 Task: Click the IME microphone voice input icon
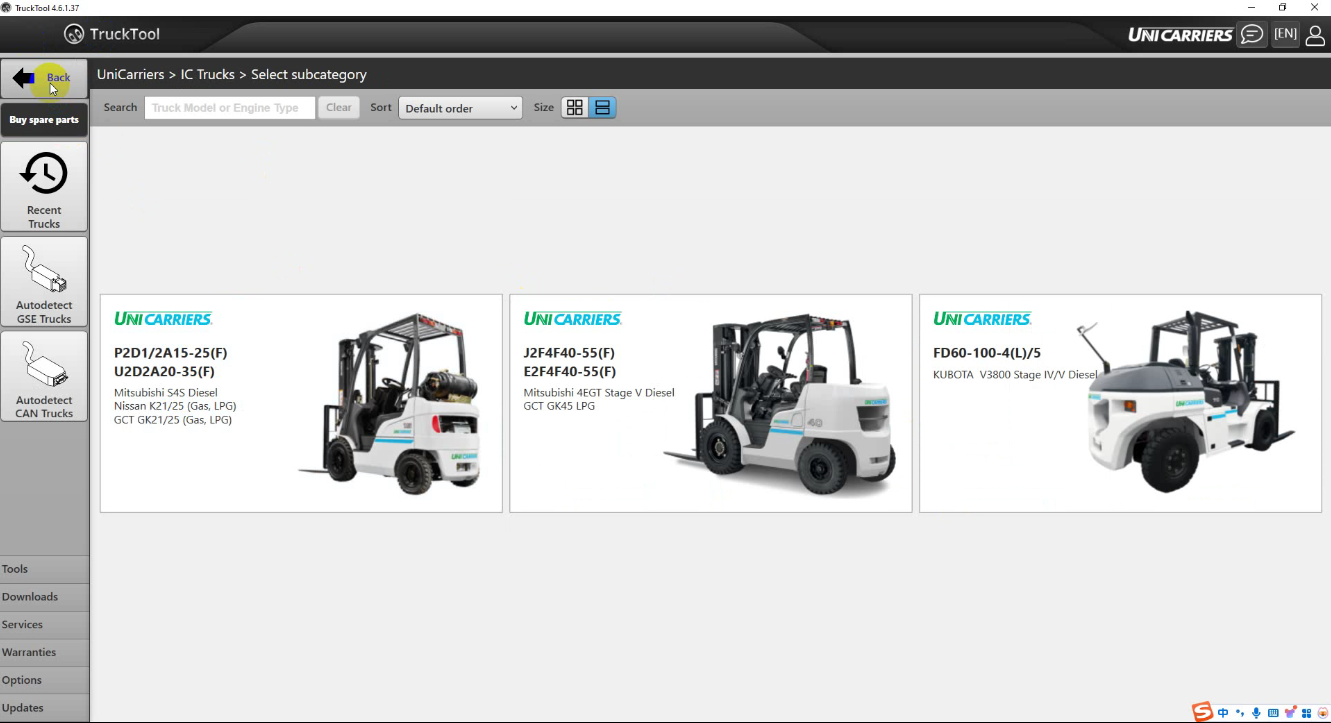pos(1256,713)
